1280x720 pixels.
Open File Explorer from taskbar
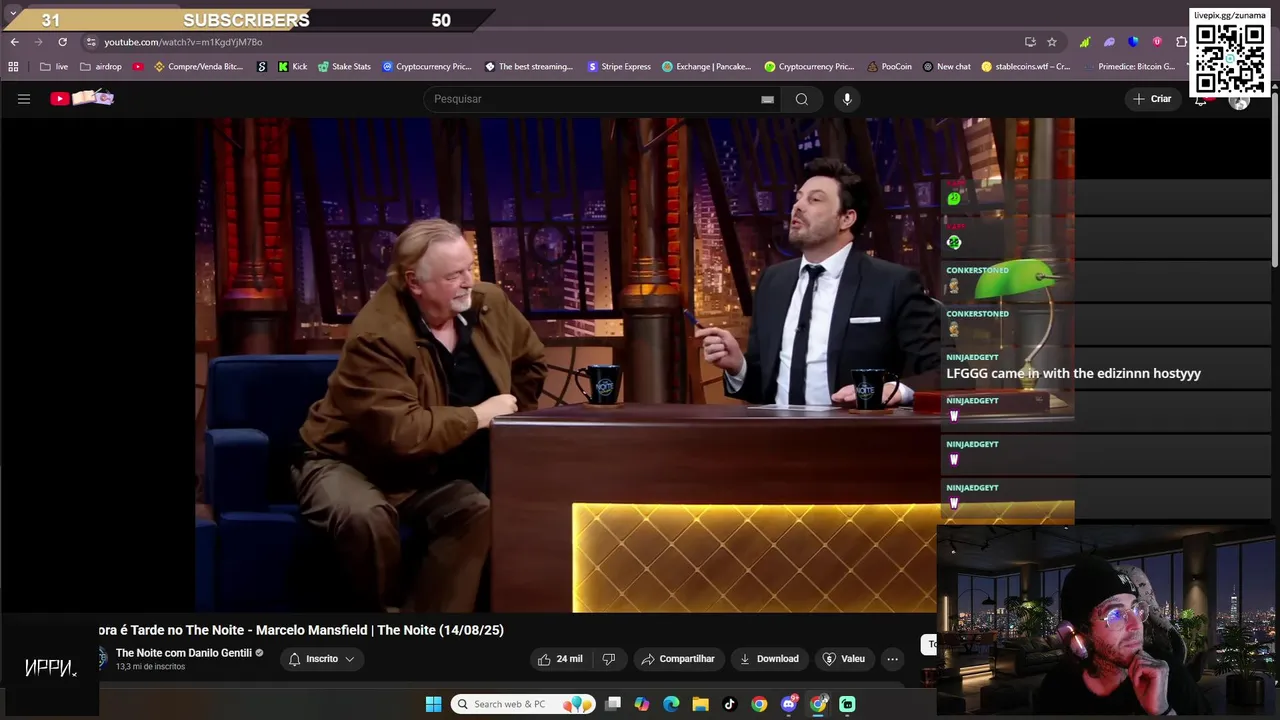700,704
